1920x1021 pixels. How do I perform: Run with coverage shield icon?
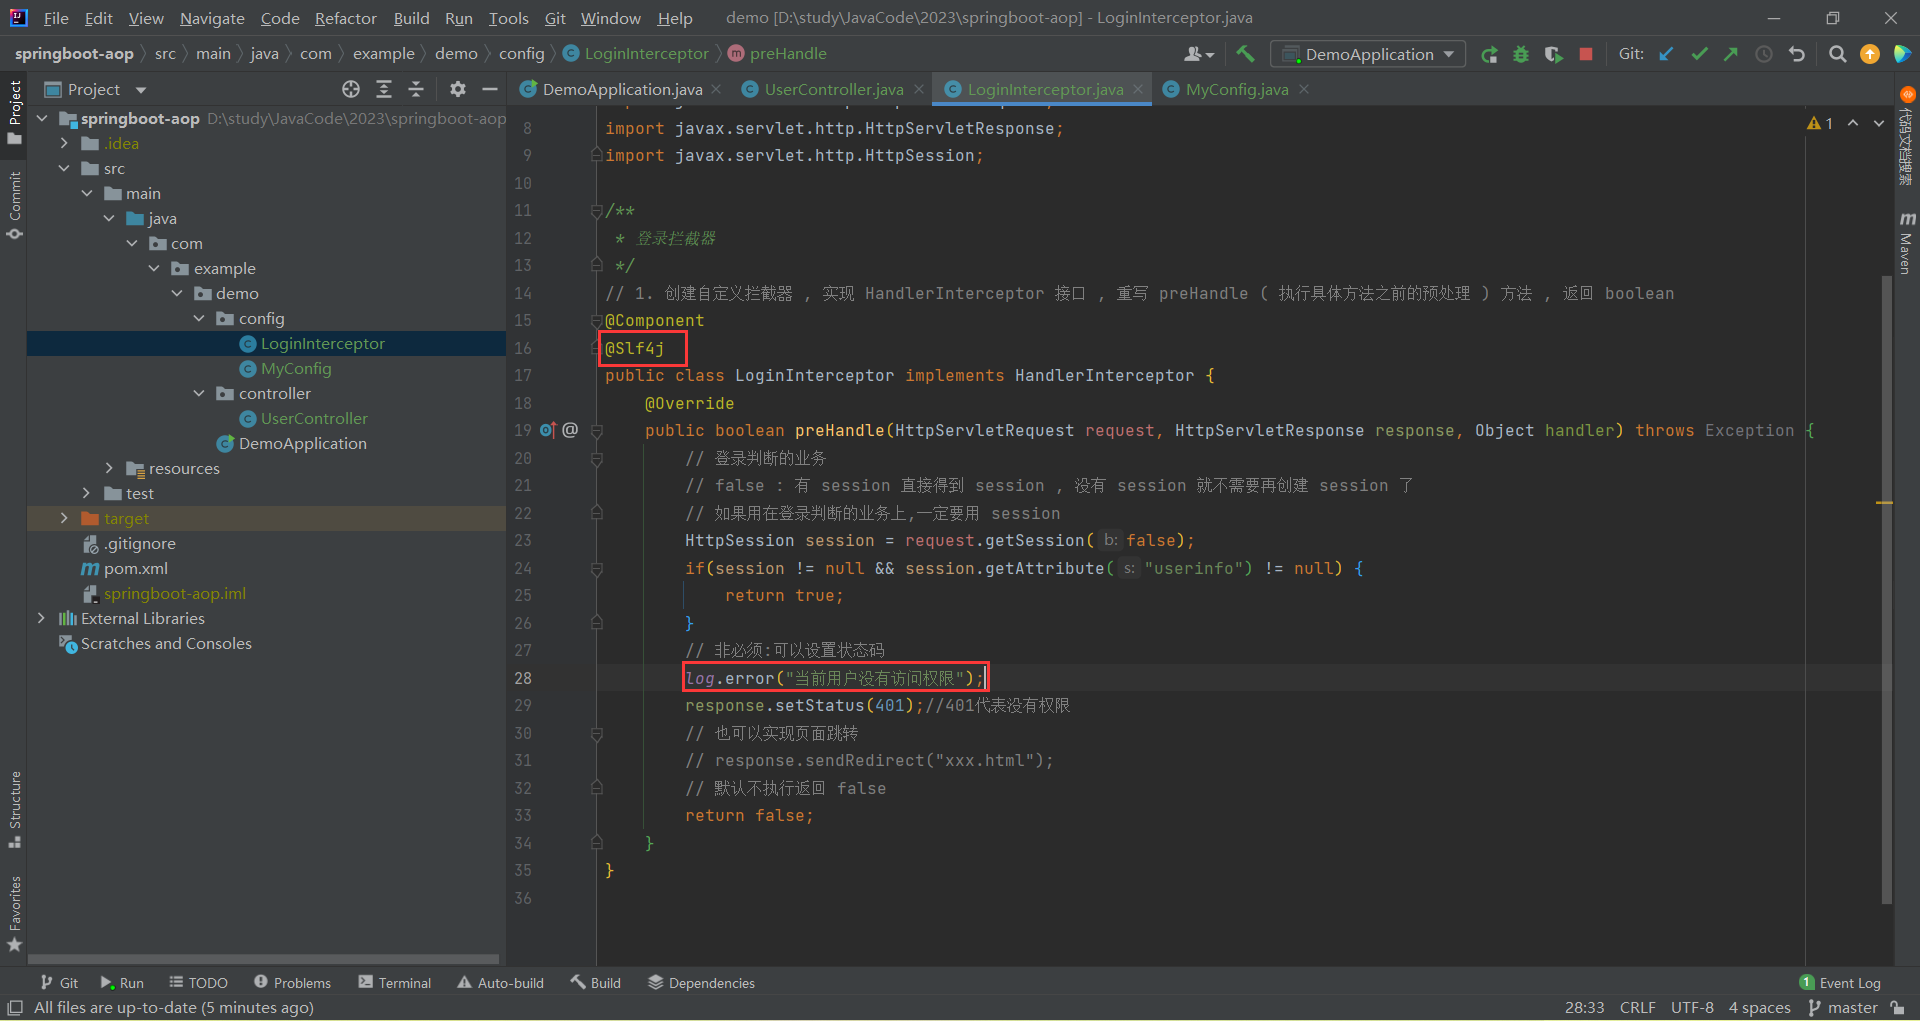click(1553, 54)
